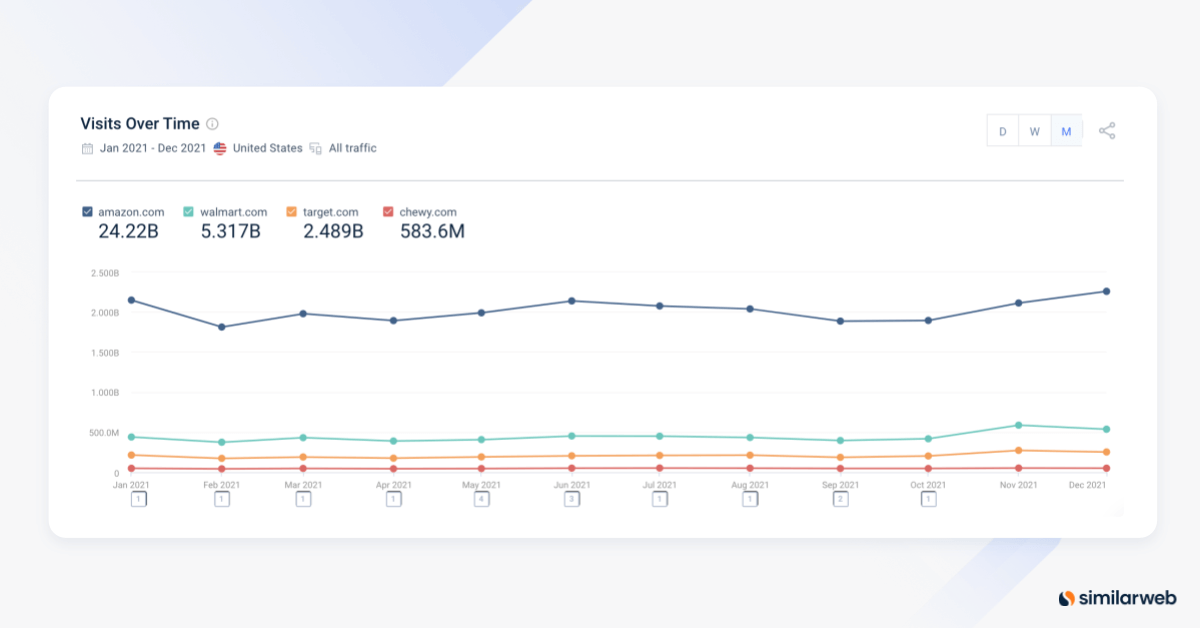Click the walmart.com legend label
The height and width of the screenshot is (628, 1200).
[x=233, y=212]
